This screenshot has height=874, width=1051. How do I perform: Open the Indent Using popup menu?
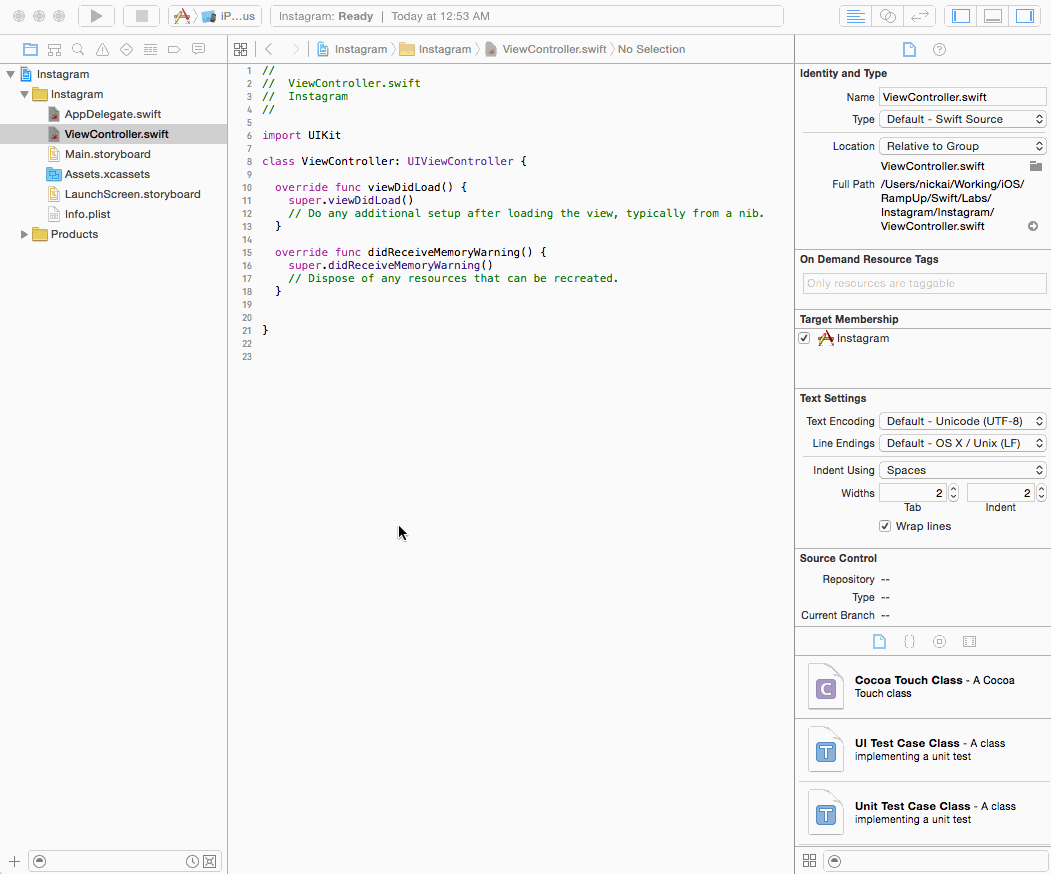point(962,470)
